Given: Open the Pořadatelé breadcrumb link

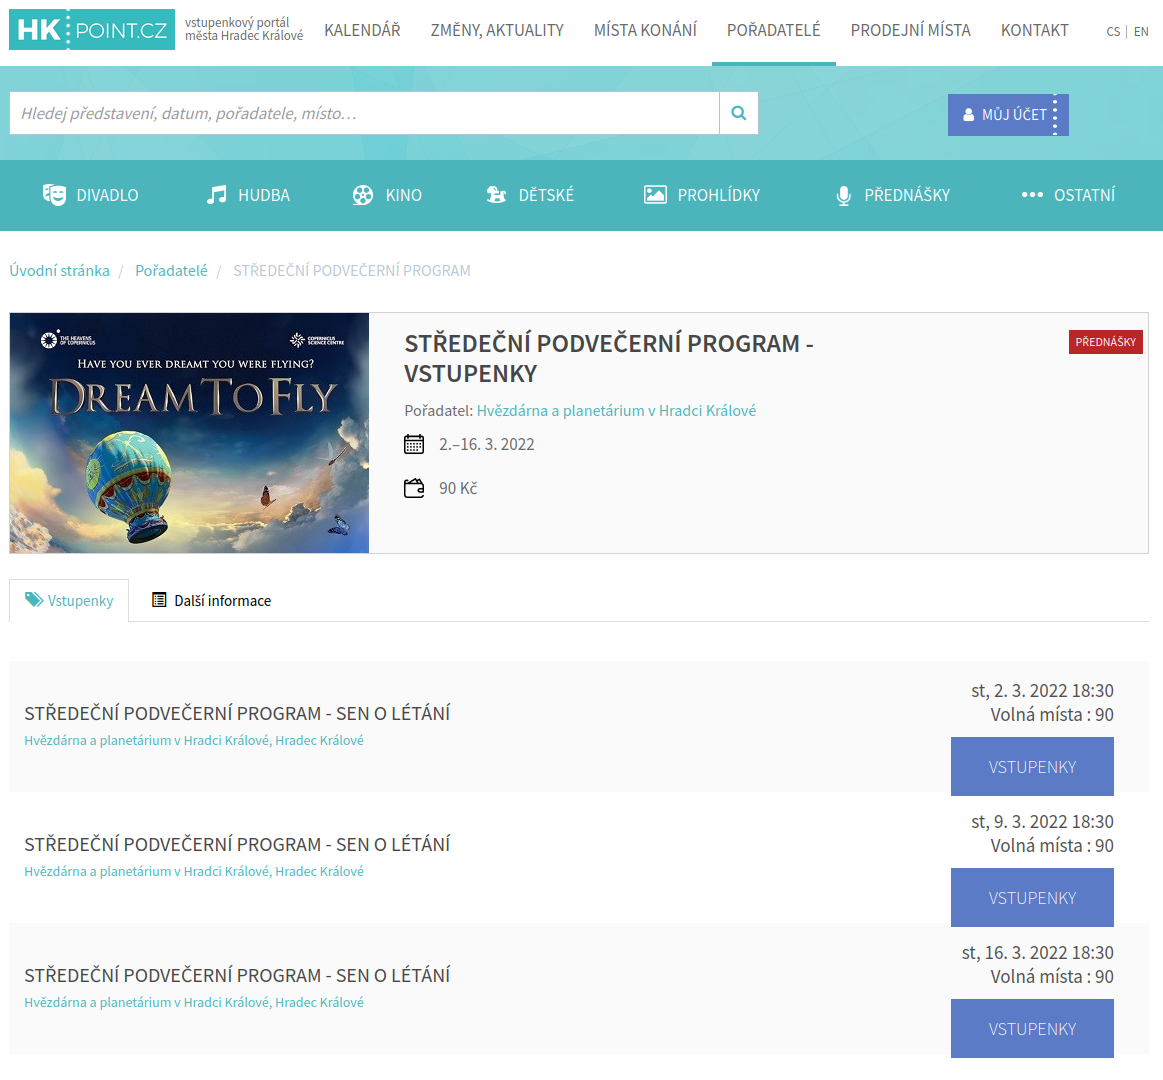Looking at the screenshot, I should coord(171,271).
